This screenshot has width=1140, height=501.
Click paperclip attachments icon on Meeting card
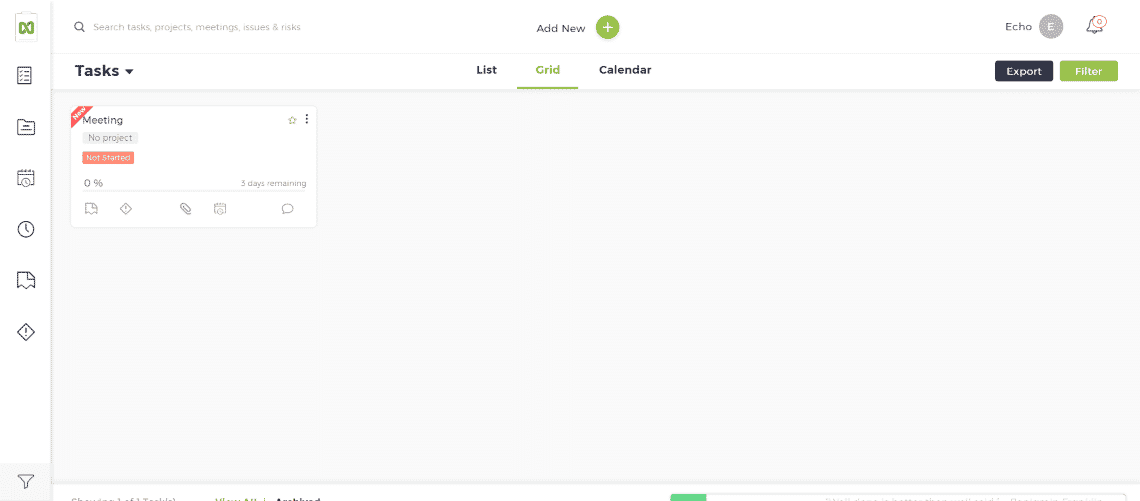coord(185,209)
